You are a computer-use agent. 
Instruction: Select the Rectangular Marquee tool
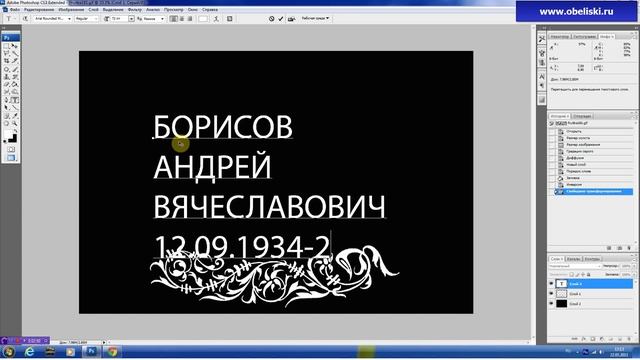pos(7,46)
